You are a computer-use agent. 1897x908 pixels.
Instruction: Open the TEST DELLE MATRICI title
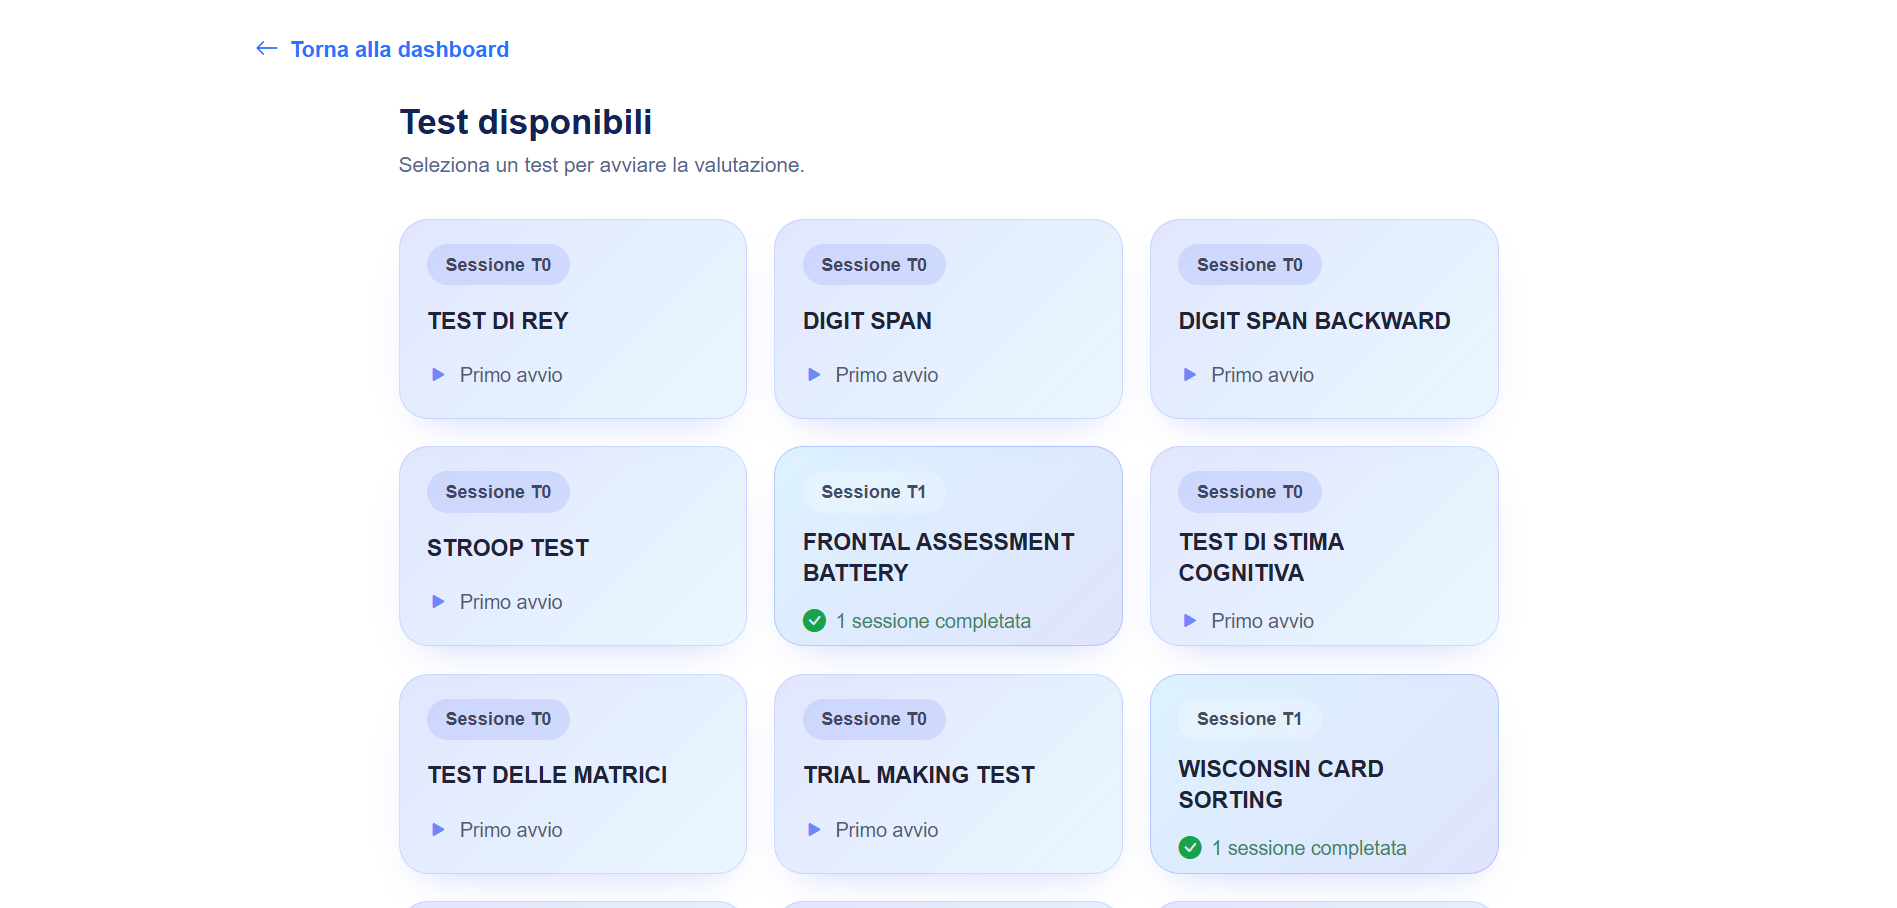click(547, 775)
